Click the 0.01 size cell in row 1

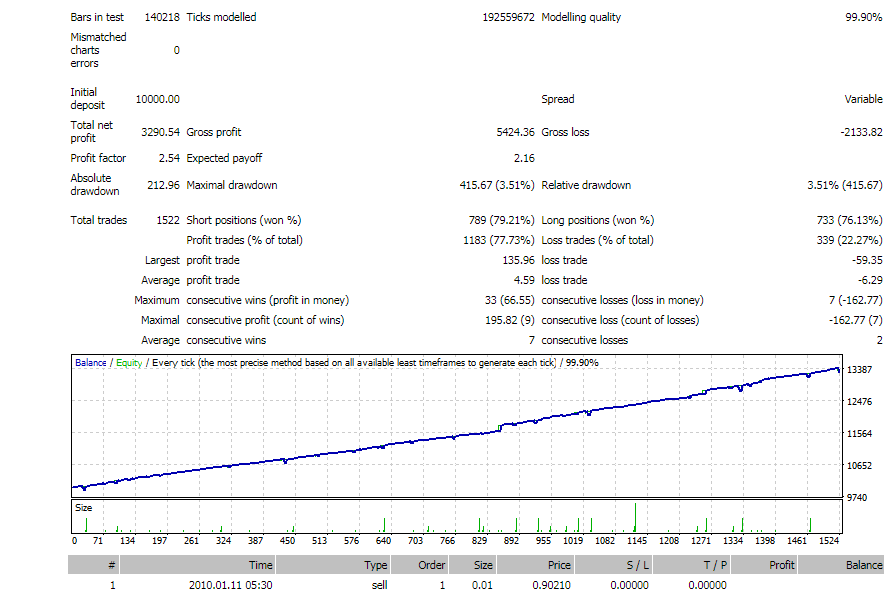482,585
